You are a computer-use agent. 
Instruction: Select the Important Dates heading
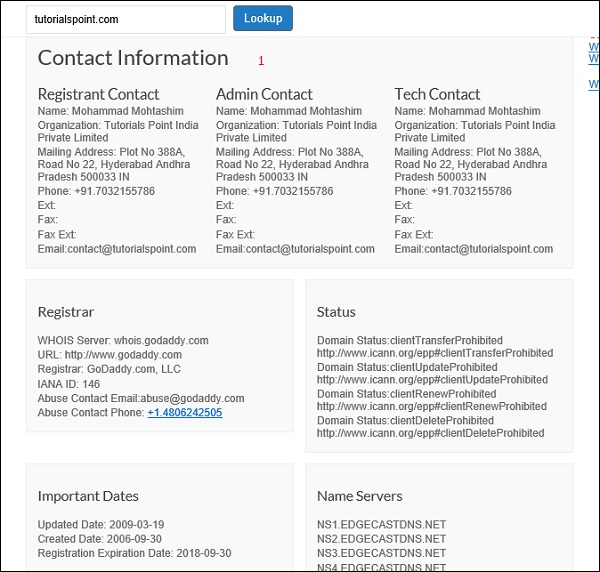88,496
